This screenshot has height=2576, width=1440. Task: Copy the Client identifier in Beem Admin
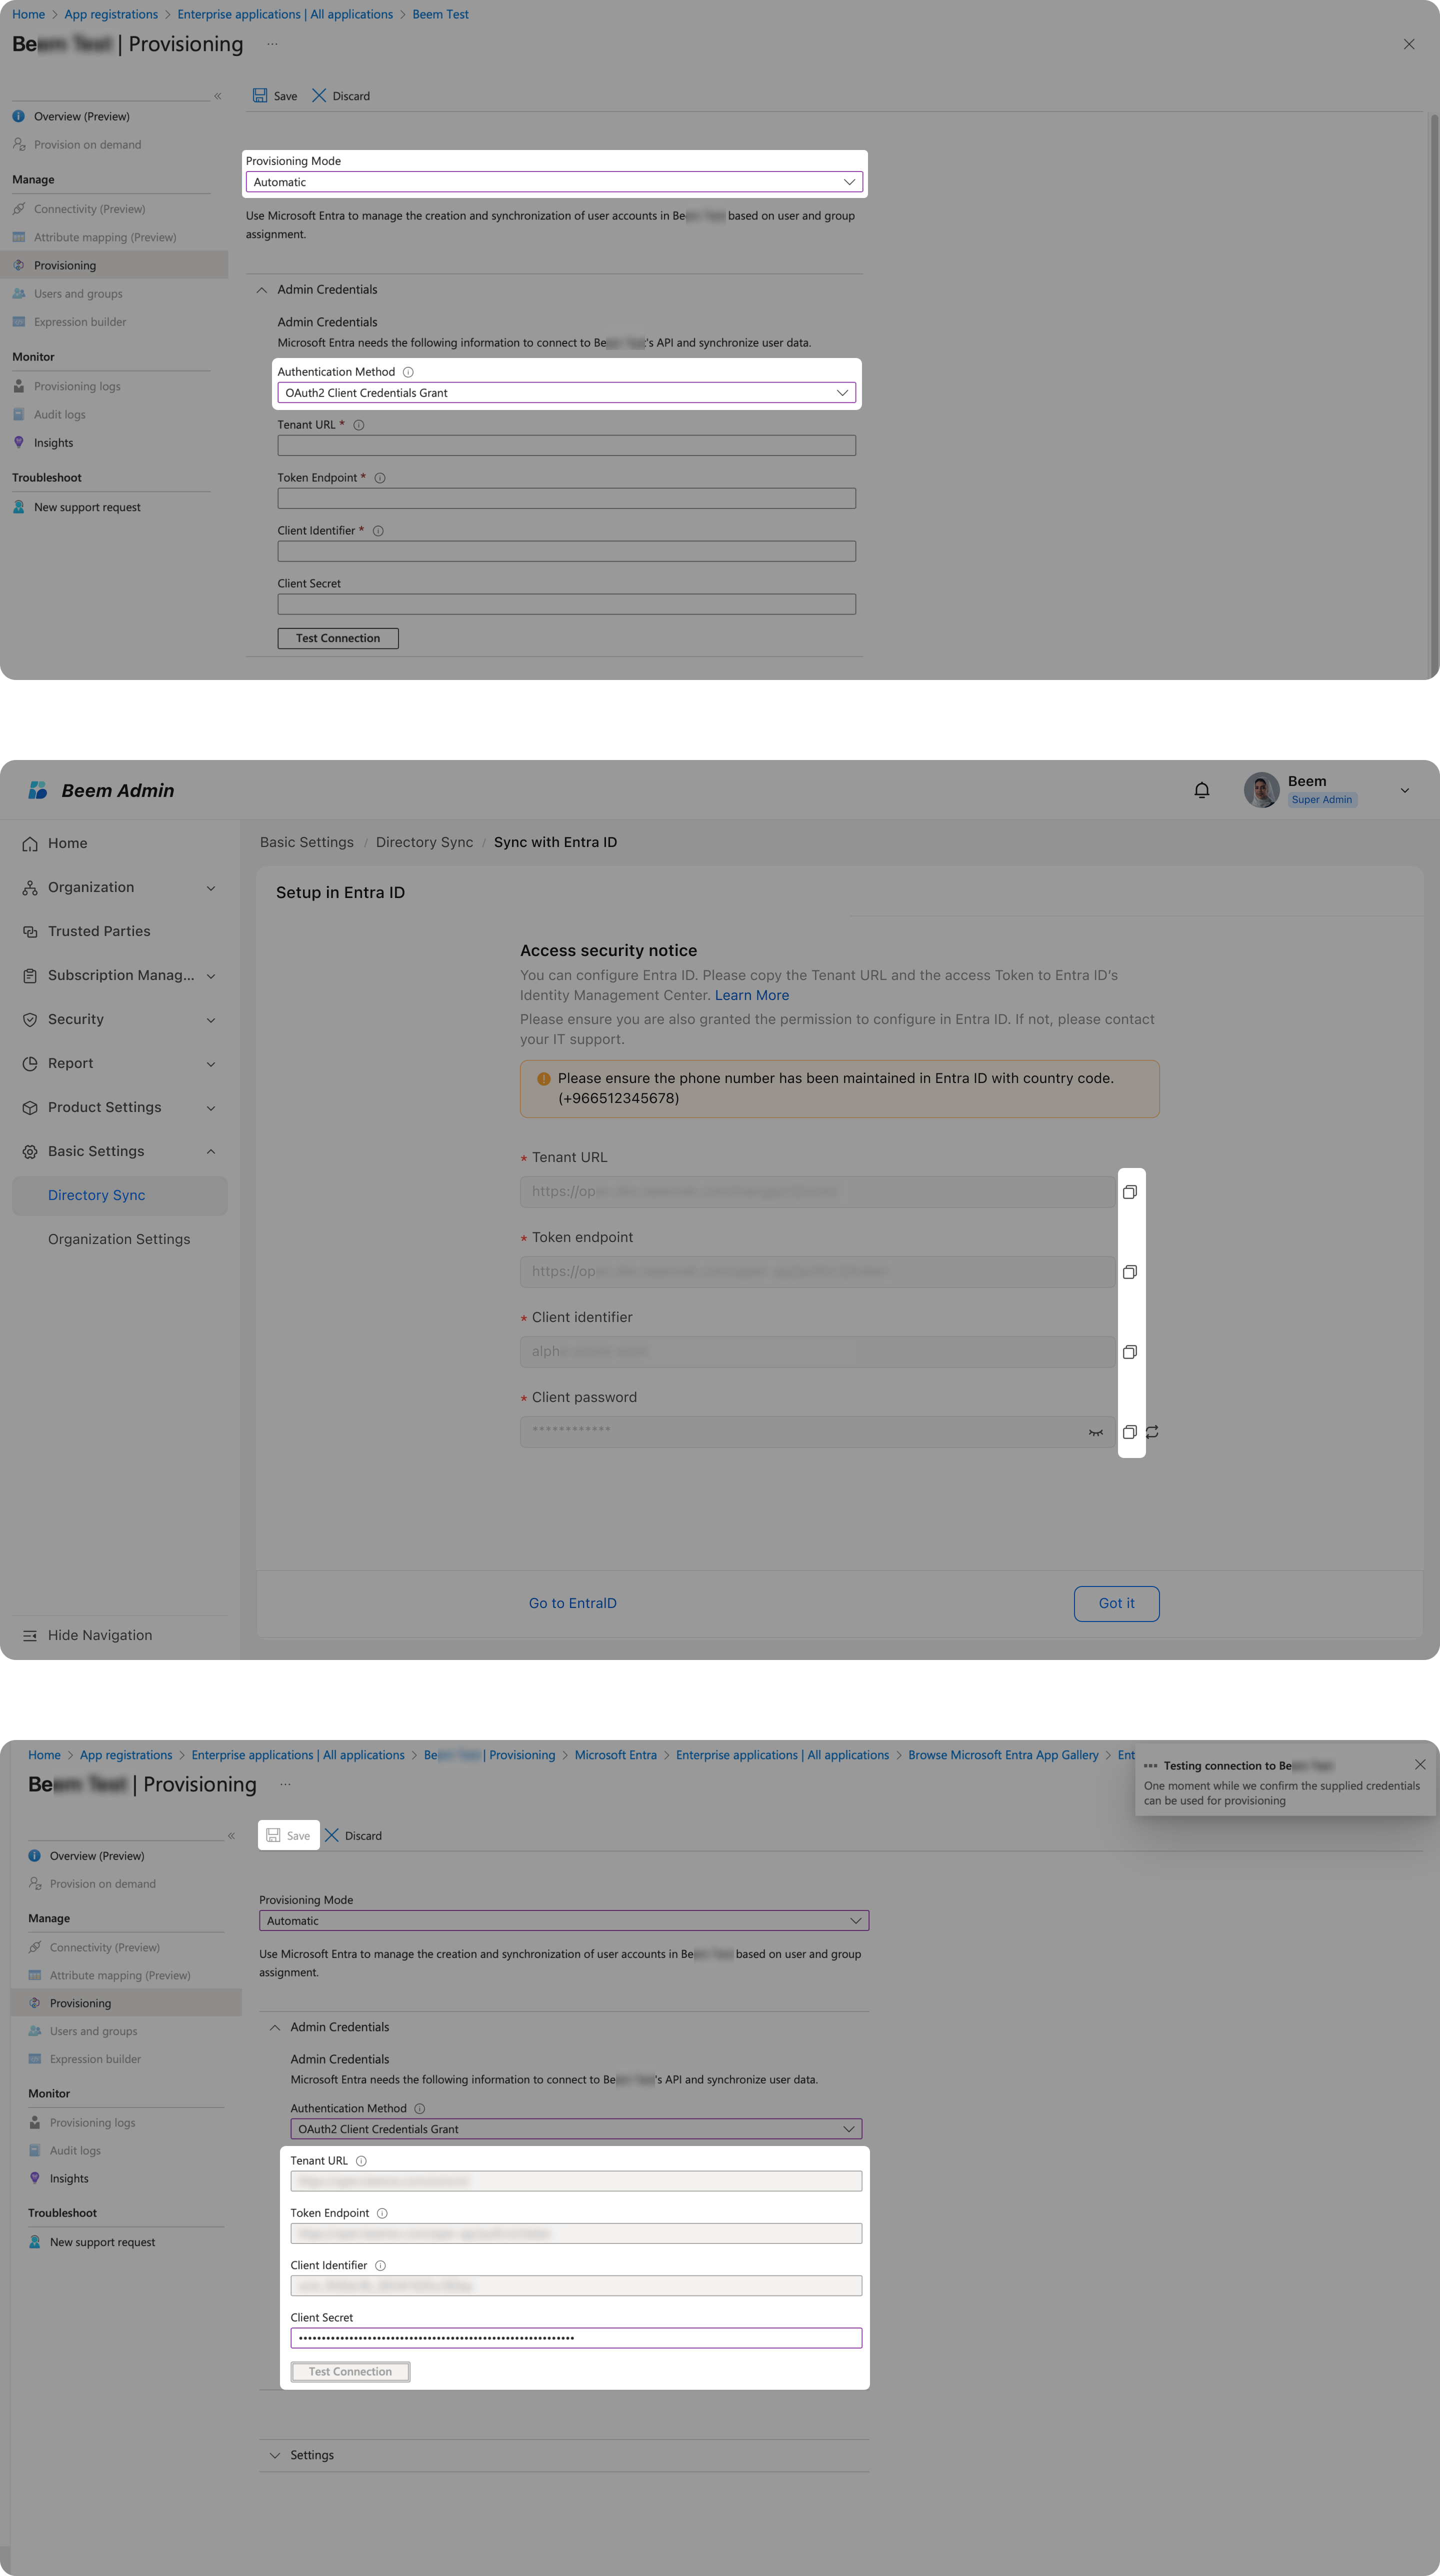1130,1352
